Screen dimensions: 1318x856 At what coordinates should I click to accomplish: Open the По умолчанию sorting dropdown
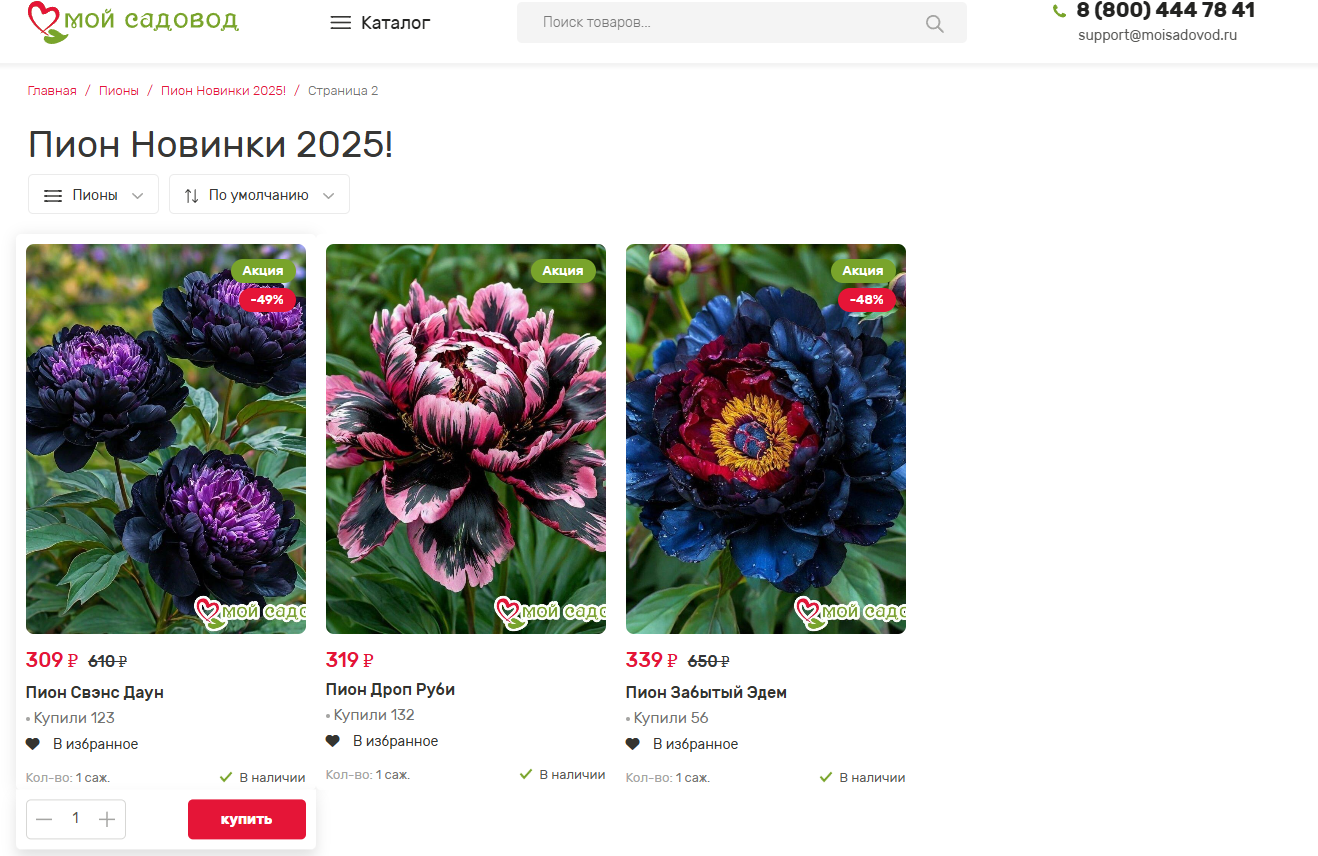259,194
